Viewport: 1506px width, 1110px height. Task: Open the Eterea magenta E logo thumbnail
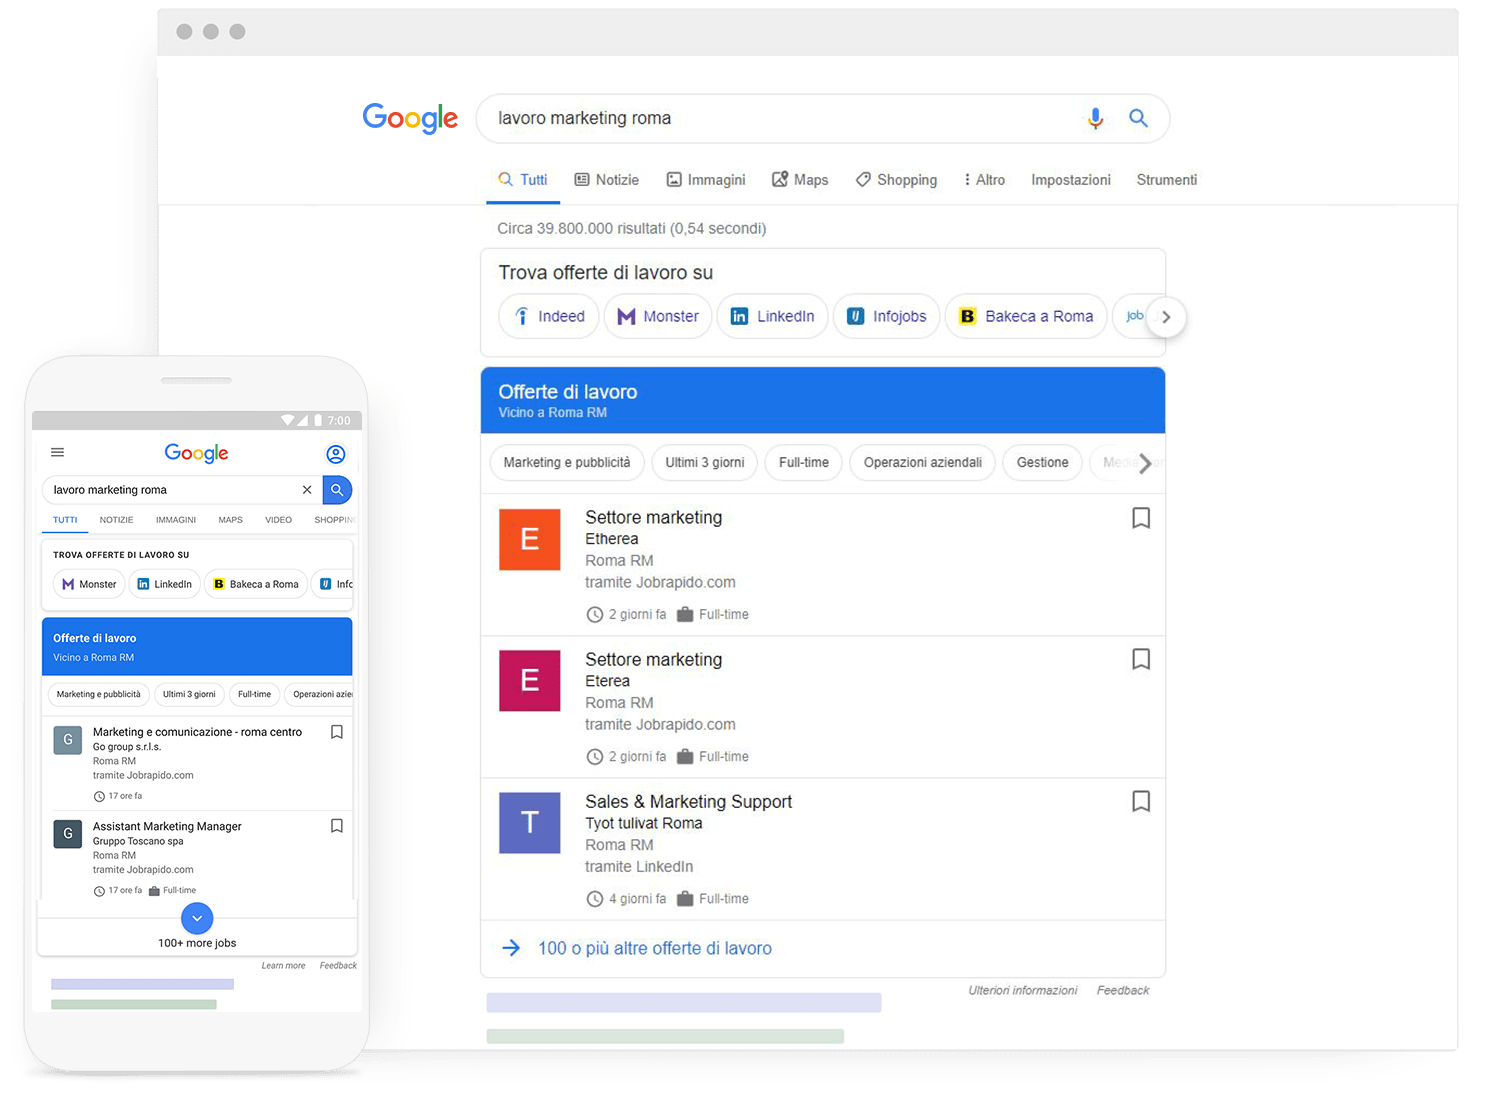point(530,681)
